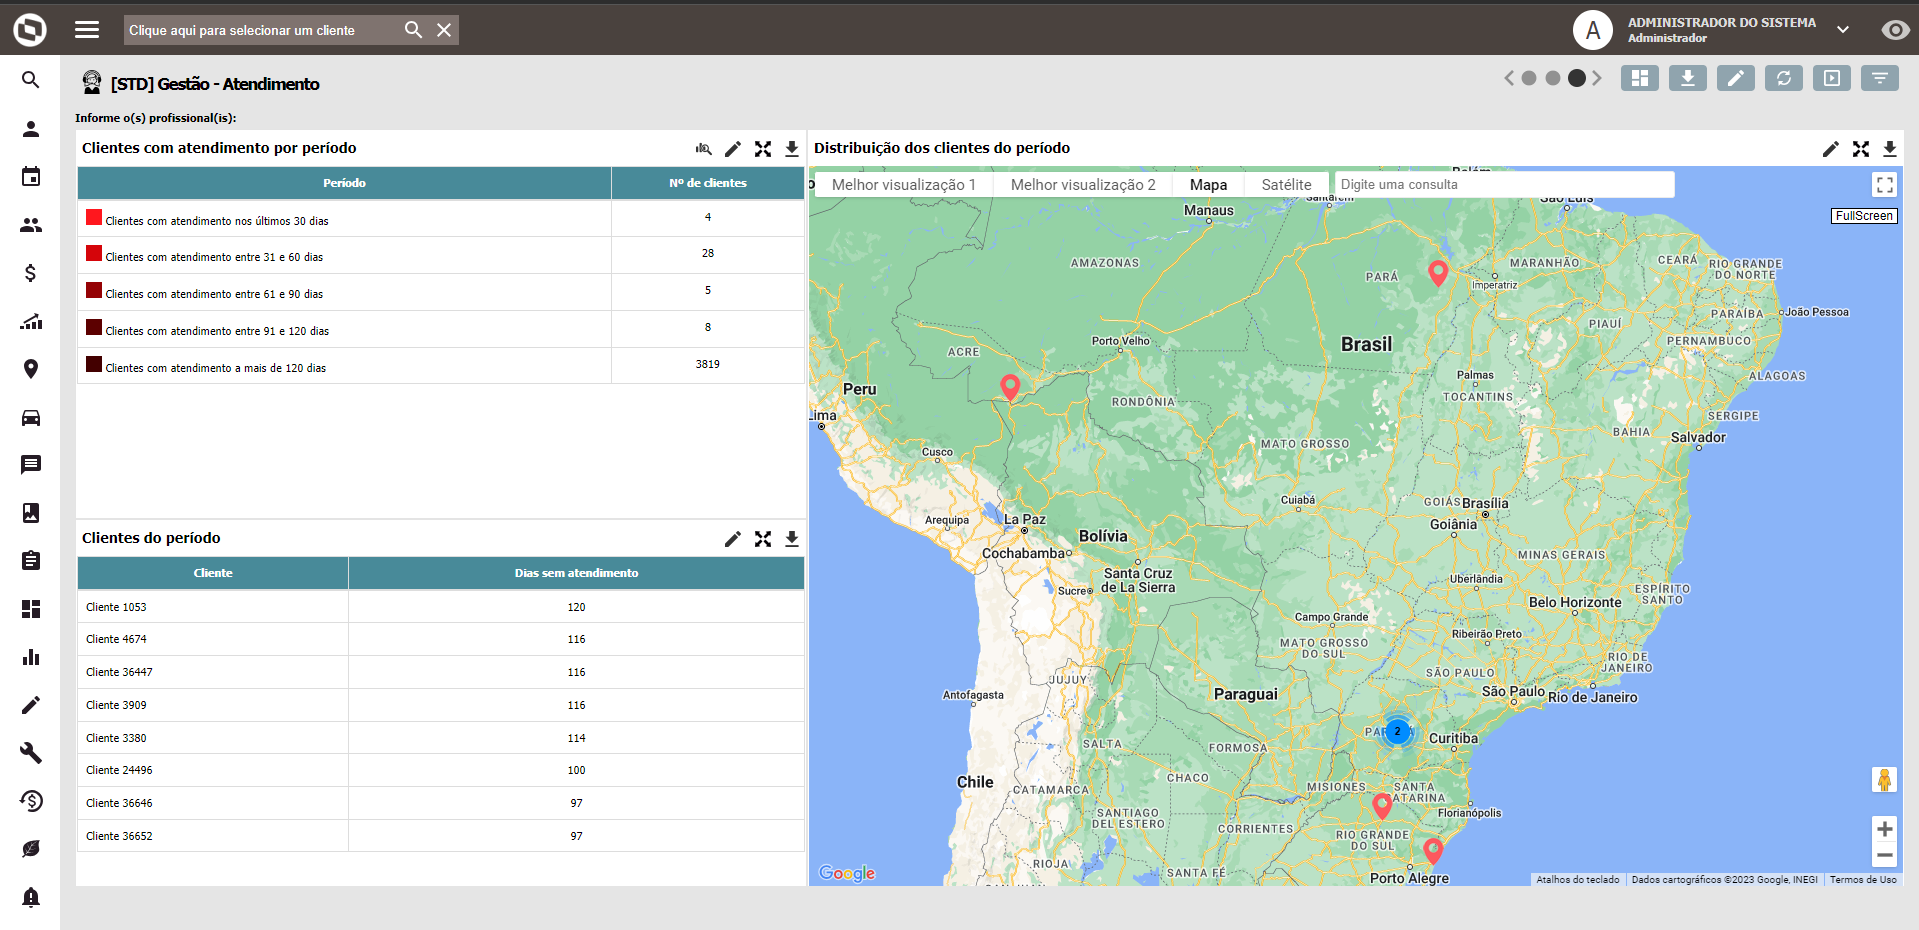Click the calendar icon in left sidebar
This screenshot has width=1919, height=930.
(x=31, y=177)
